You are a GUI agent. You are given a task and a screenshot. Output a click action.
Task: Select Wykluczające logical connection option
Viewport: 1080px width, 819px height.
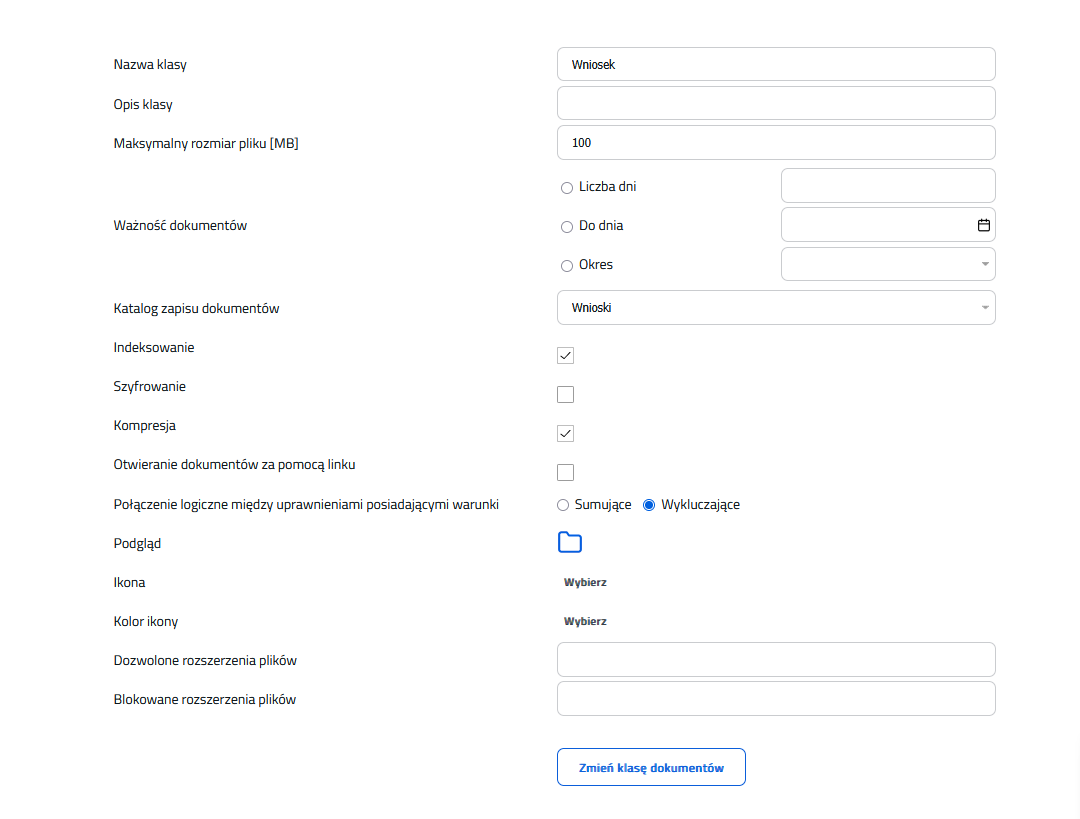click(x=649, y=505)
